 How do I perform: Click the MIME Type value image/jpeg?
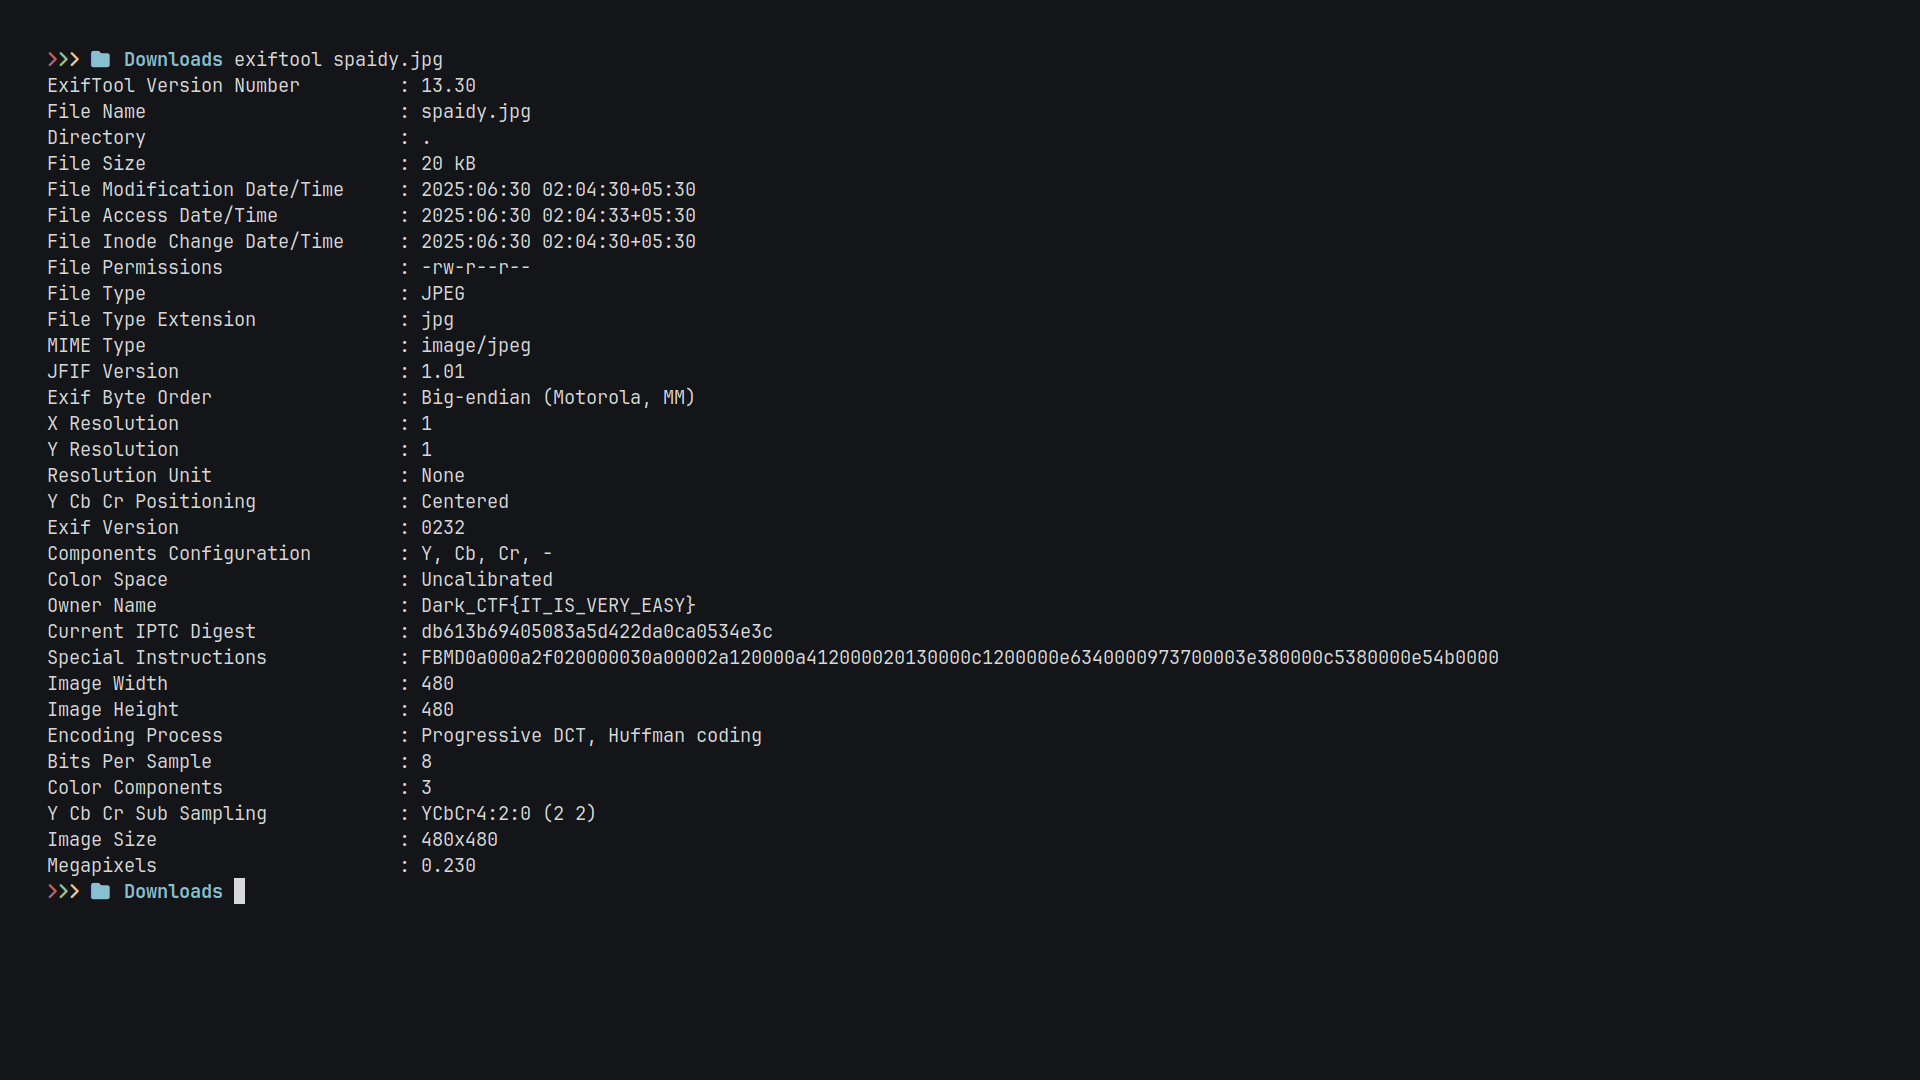(475, 346)
